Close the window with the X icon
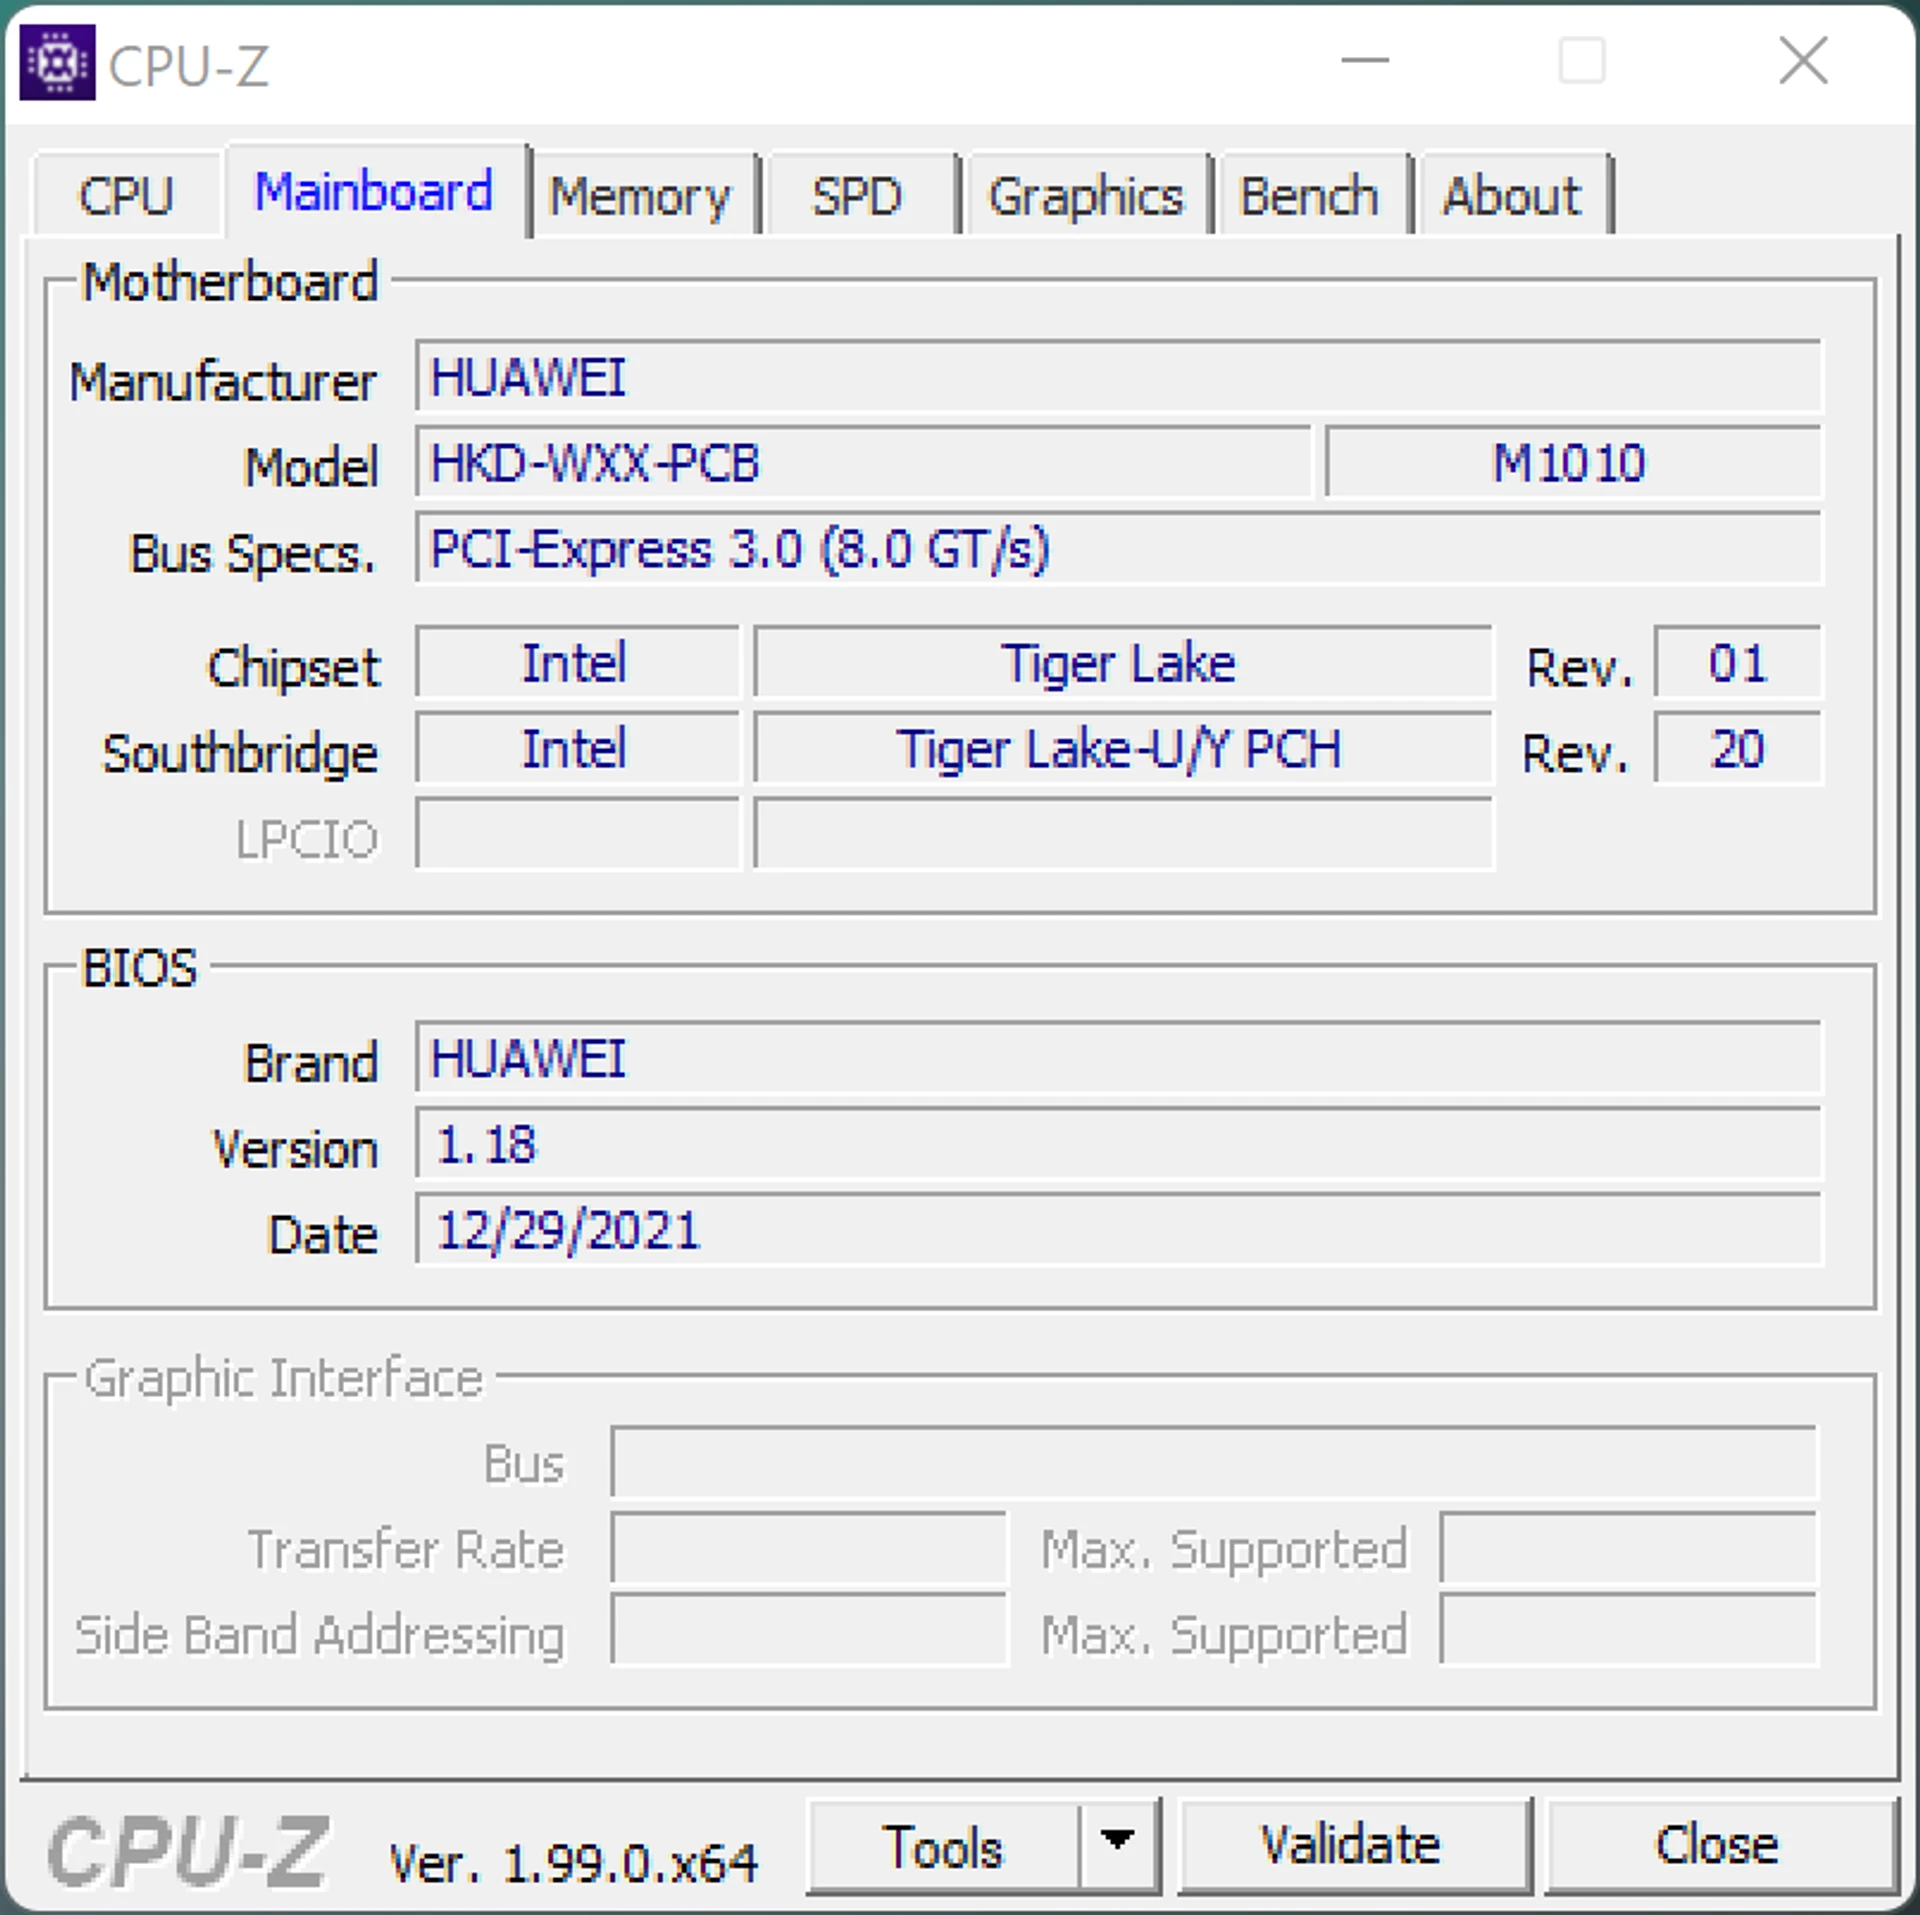Screen dimensions: 1920x1915 [1804, 61]
